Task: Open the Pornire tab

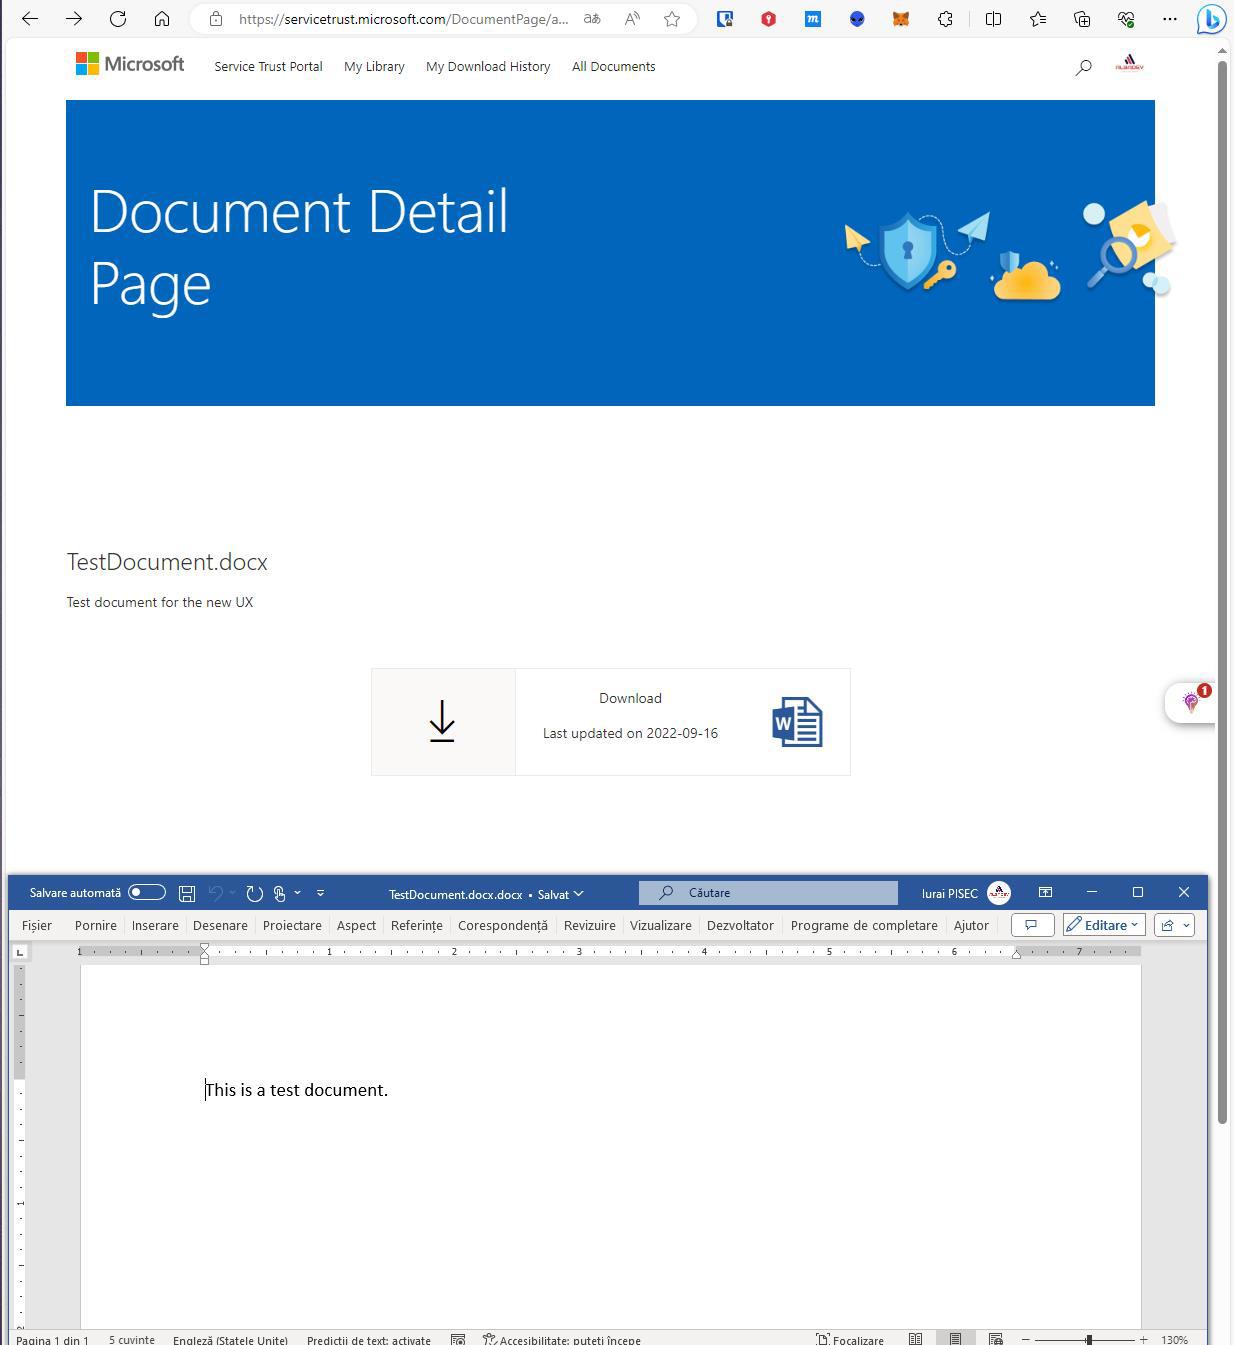Action: pos(95,925)
